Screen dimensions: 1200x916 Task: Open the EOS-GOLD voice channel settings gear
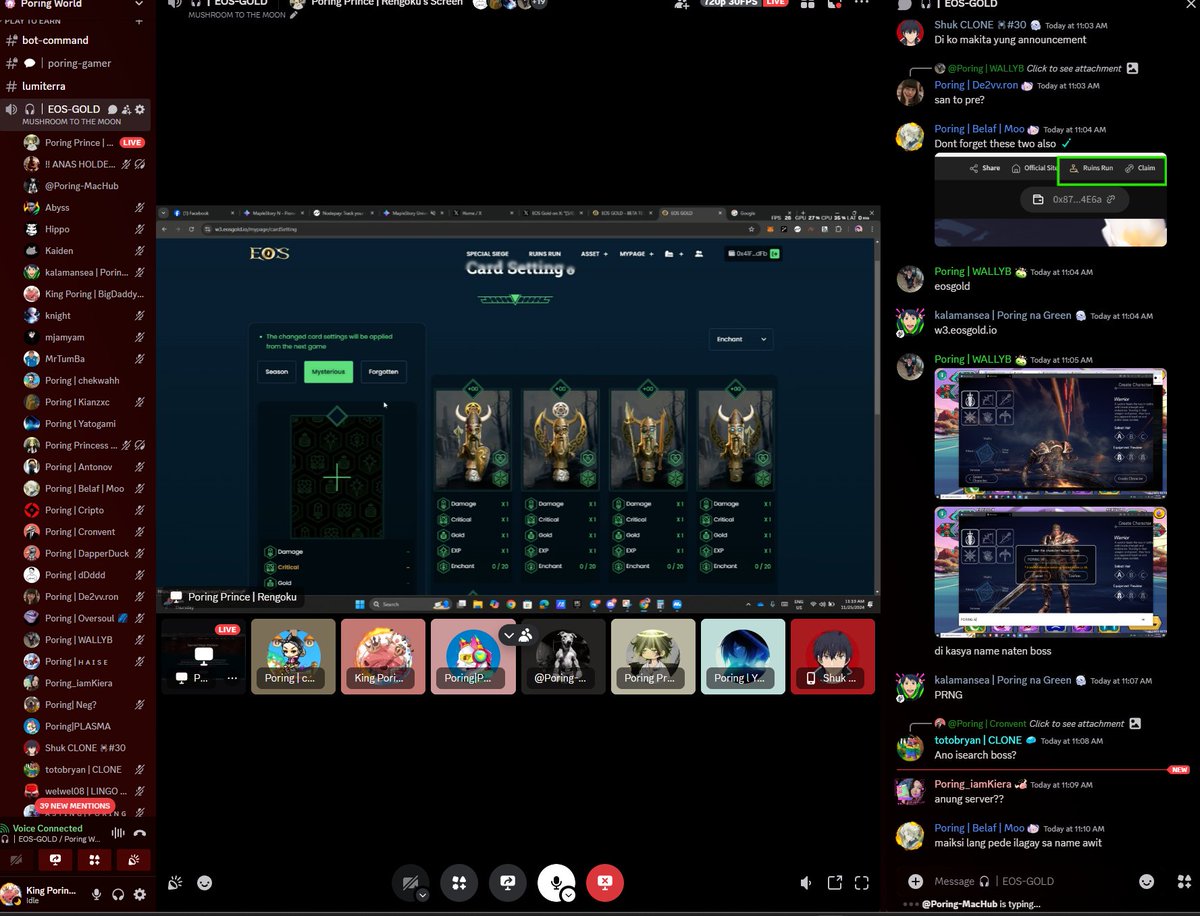pyautogui.click(x=139, y=108)
